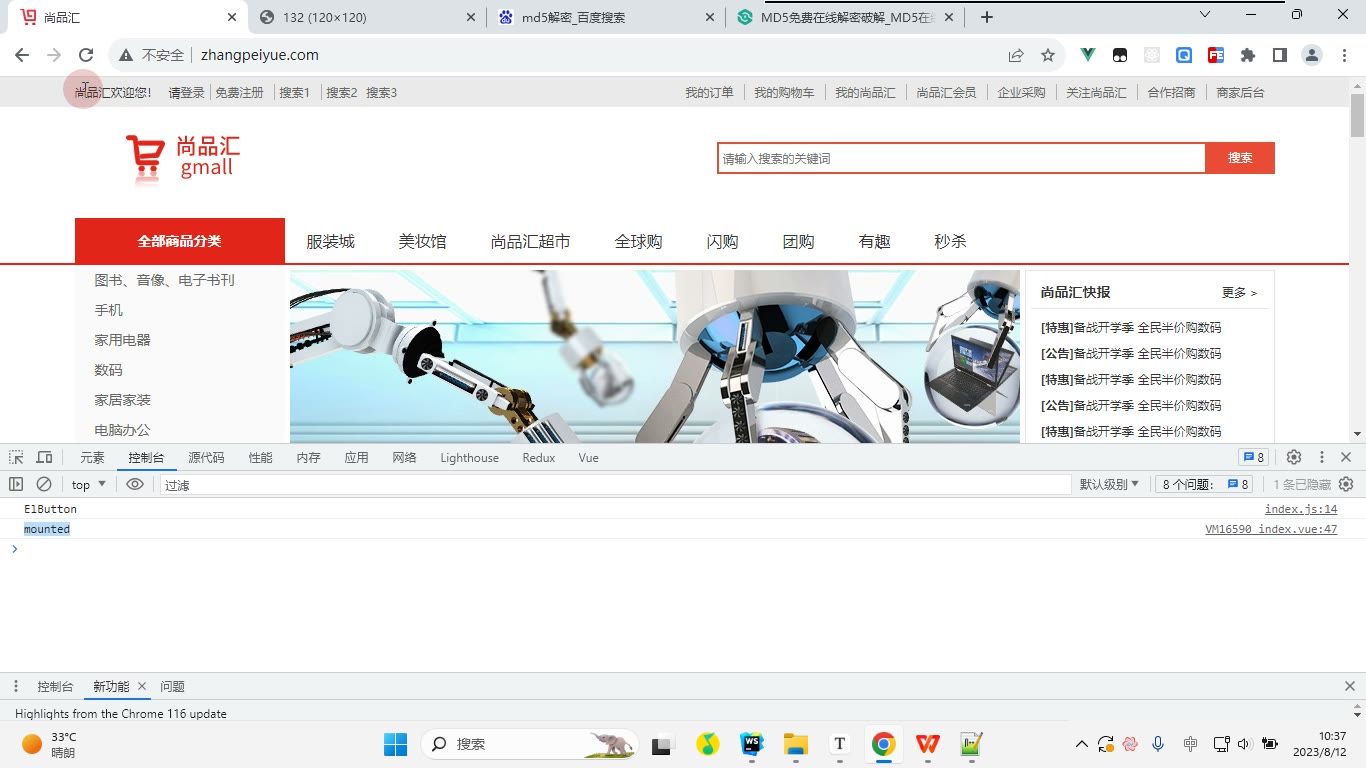Open the drawer three-dot more tools menu
The width and height of the screenshot is (1366, 768).
tap(16, 686)
